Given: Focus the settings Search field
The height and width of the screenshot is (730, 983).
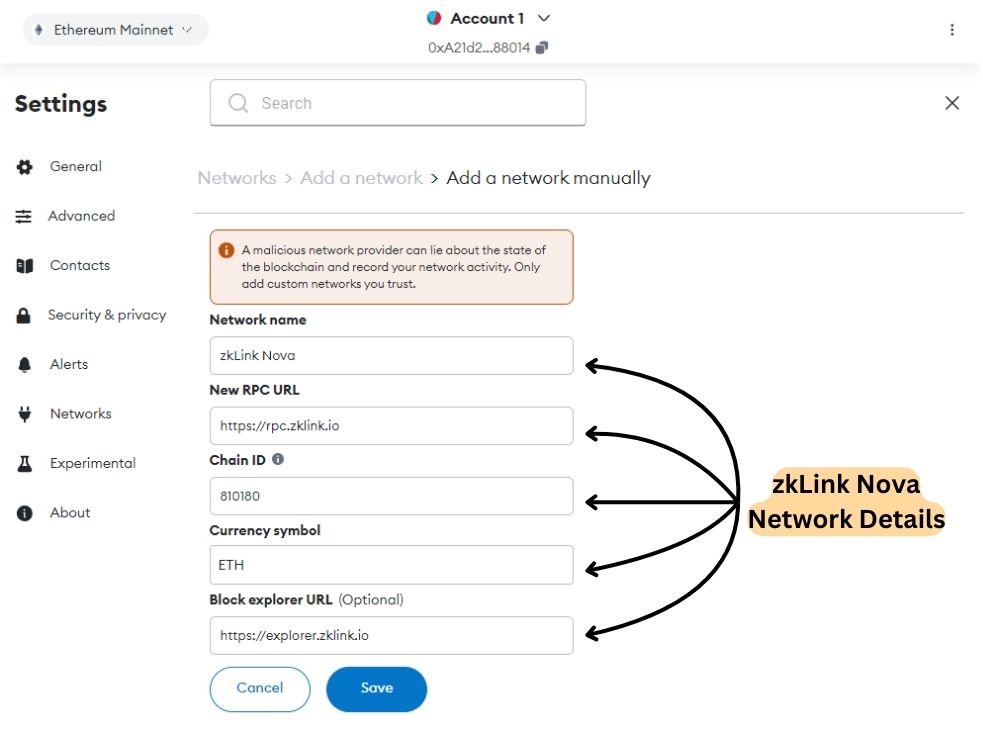Looking at the screenshot, I should pyautogui.click(x=397, y=103).
